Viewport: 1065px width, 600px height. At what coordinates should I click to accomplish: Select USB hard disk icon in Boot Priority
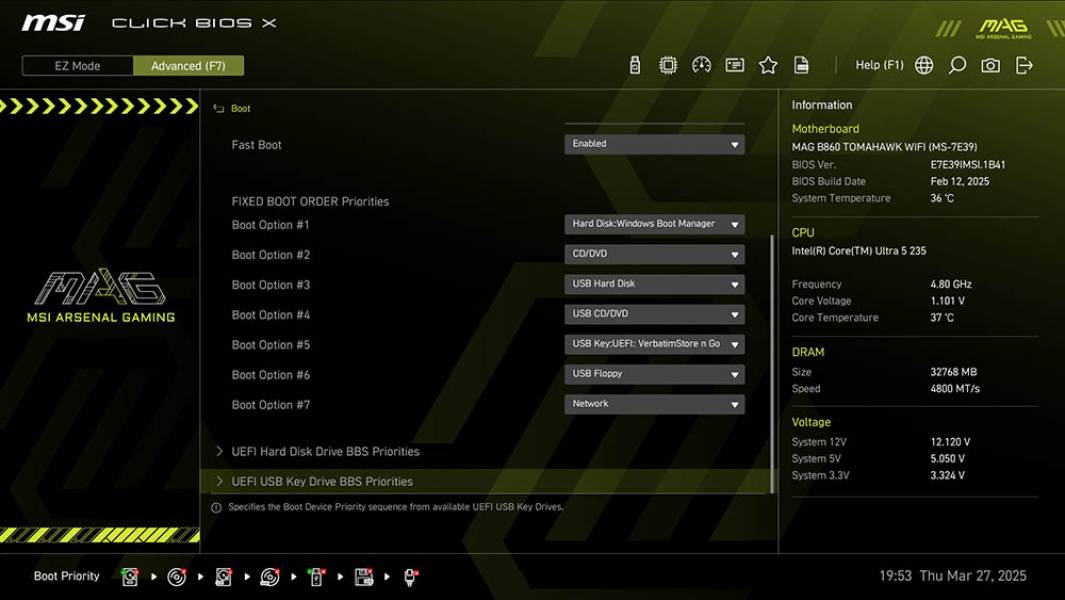click(223, 577)
